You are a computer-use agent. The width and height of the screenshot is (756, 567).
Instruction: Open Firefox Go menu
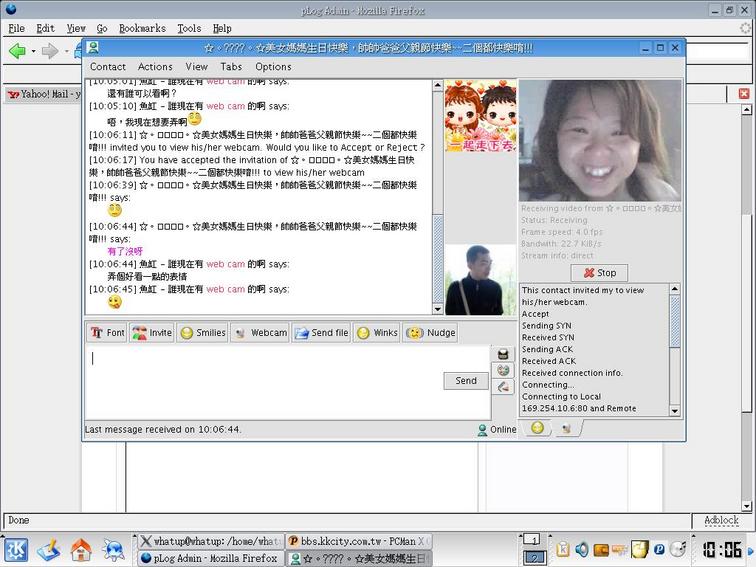[x=102, y=28]
